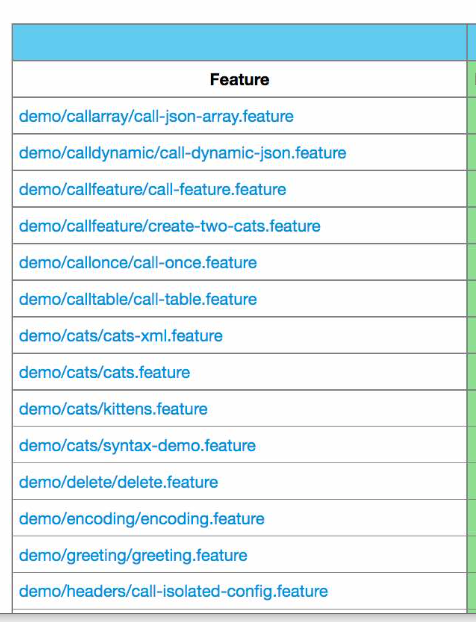Click the blue table title bar

[240, 42]
